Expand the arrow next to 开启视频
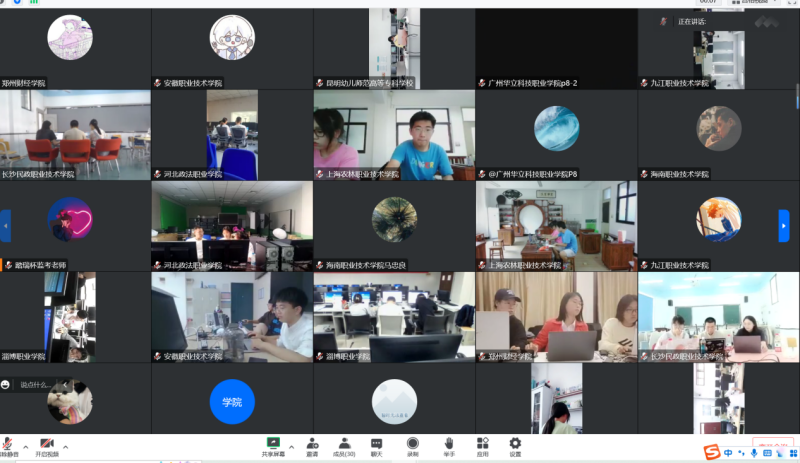 [x=66, y=445]
